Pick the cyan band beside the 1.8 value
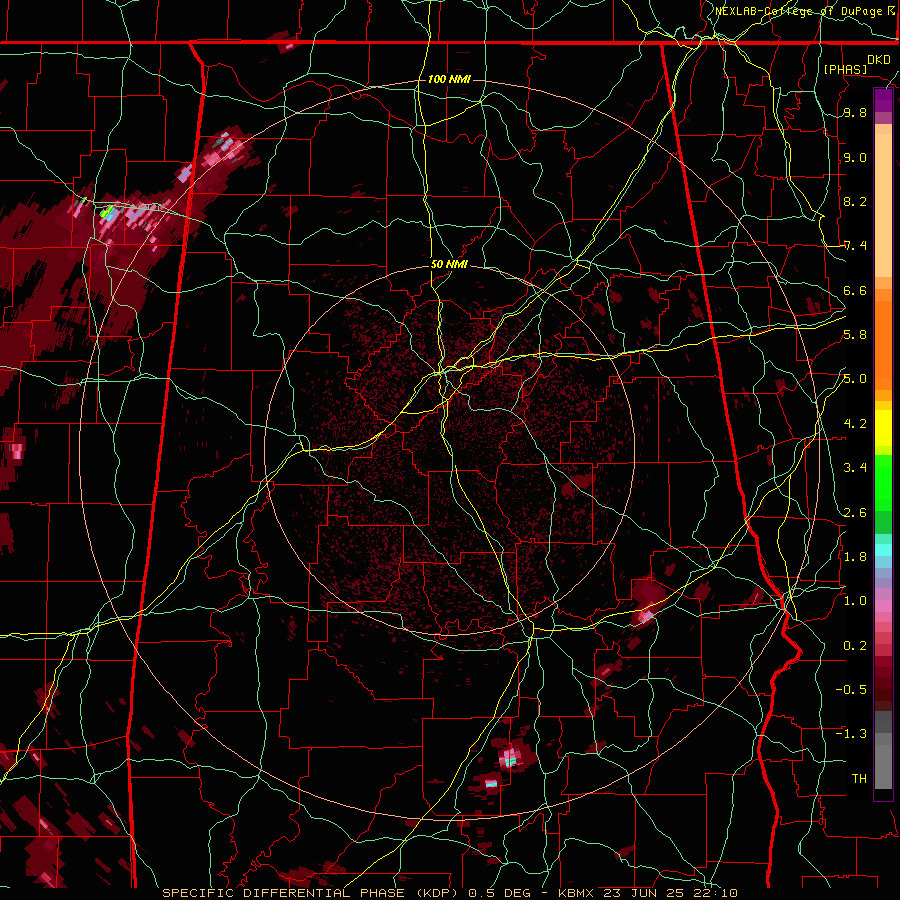 point(883,550)
